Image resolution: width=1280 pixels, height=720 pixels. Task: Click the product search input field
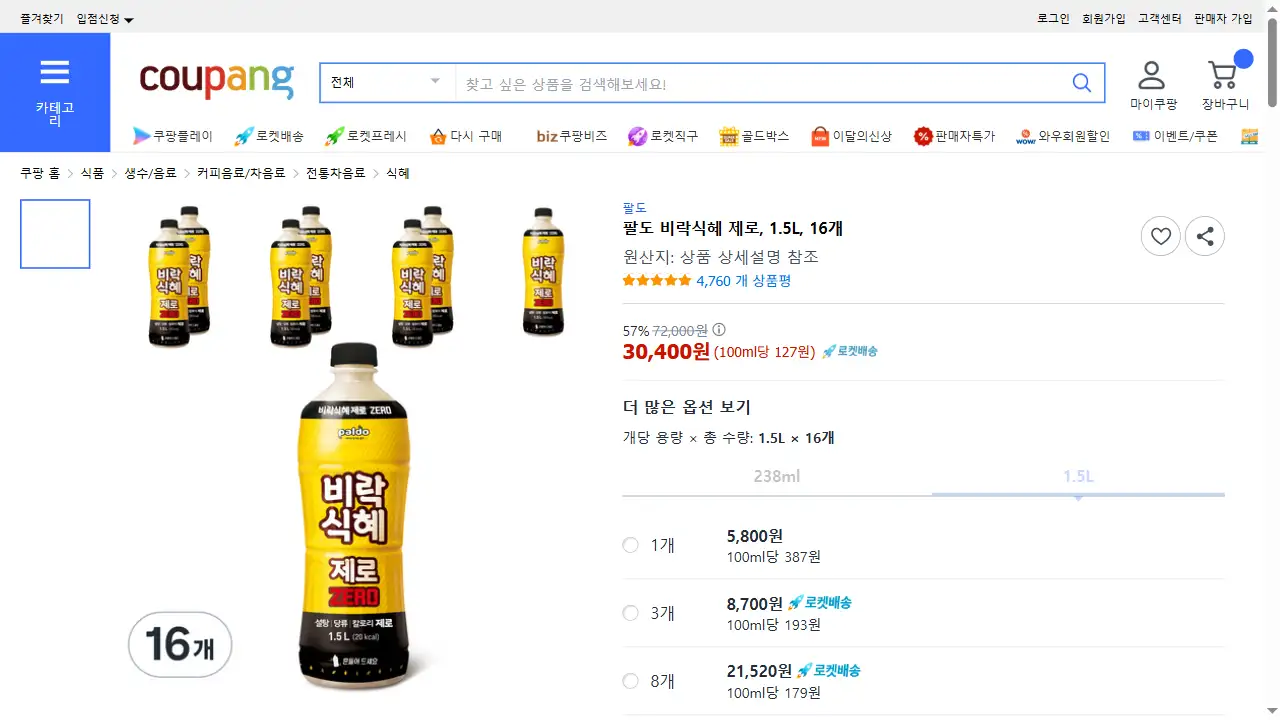point(758,83)
